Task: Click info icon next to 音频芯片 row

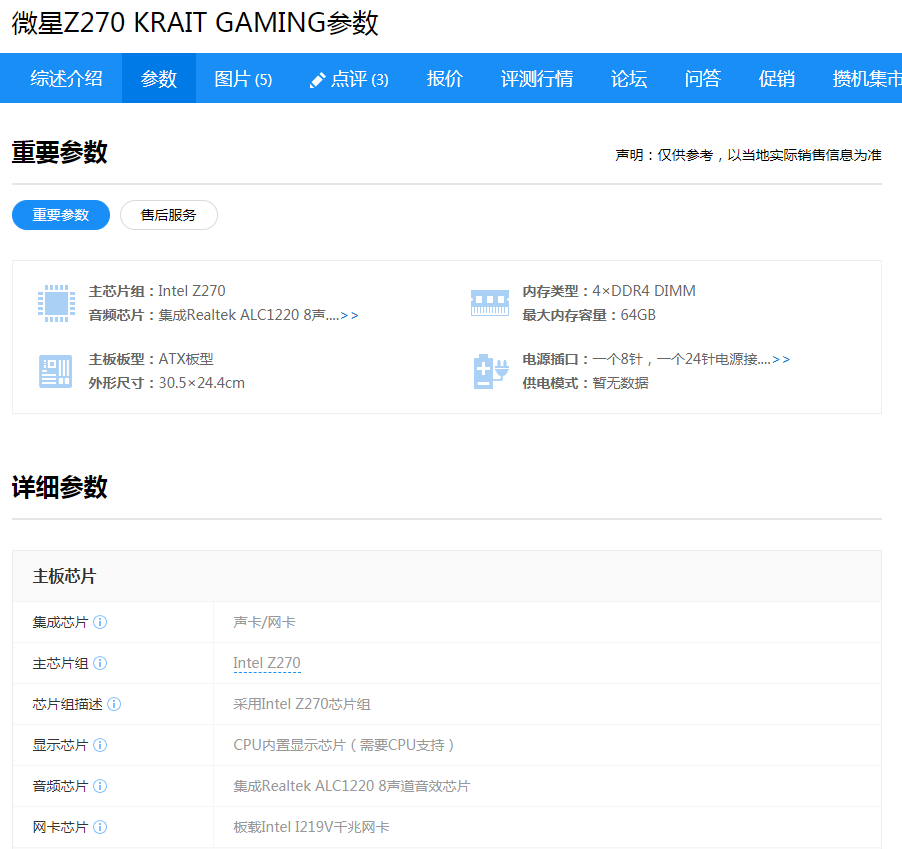Action: point(100,786)
